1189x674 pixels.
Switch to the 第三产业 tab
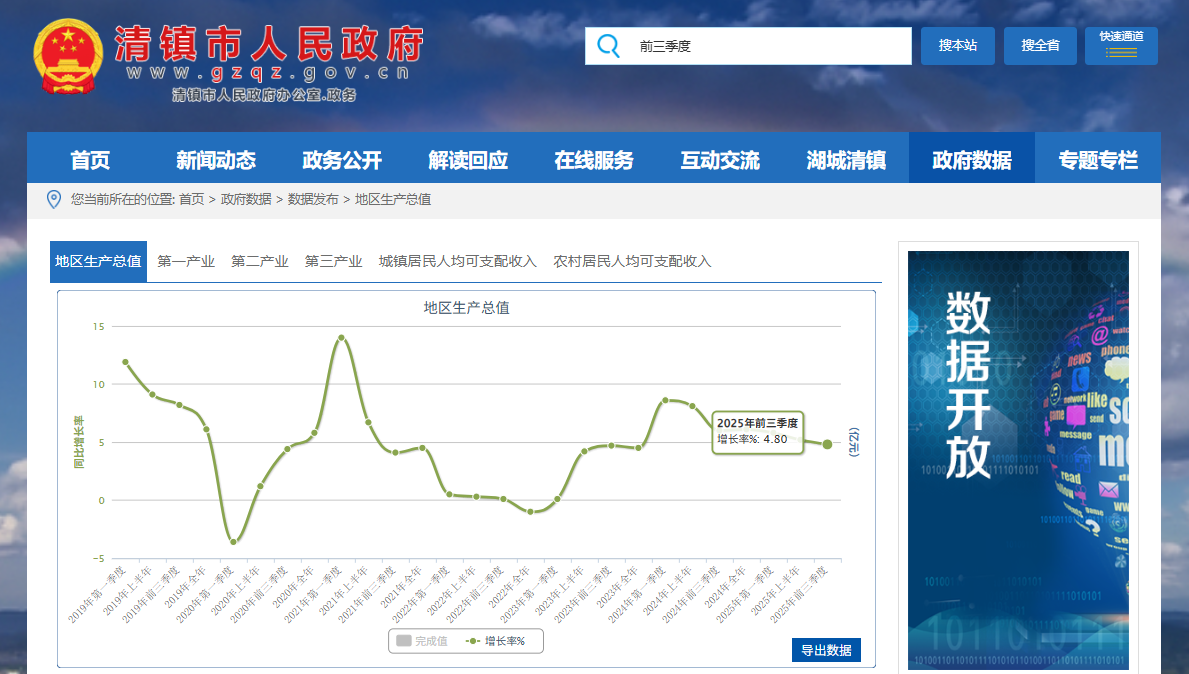(x=333, y=262)
